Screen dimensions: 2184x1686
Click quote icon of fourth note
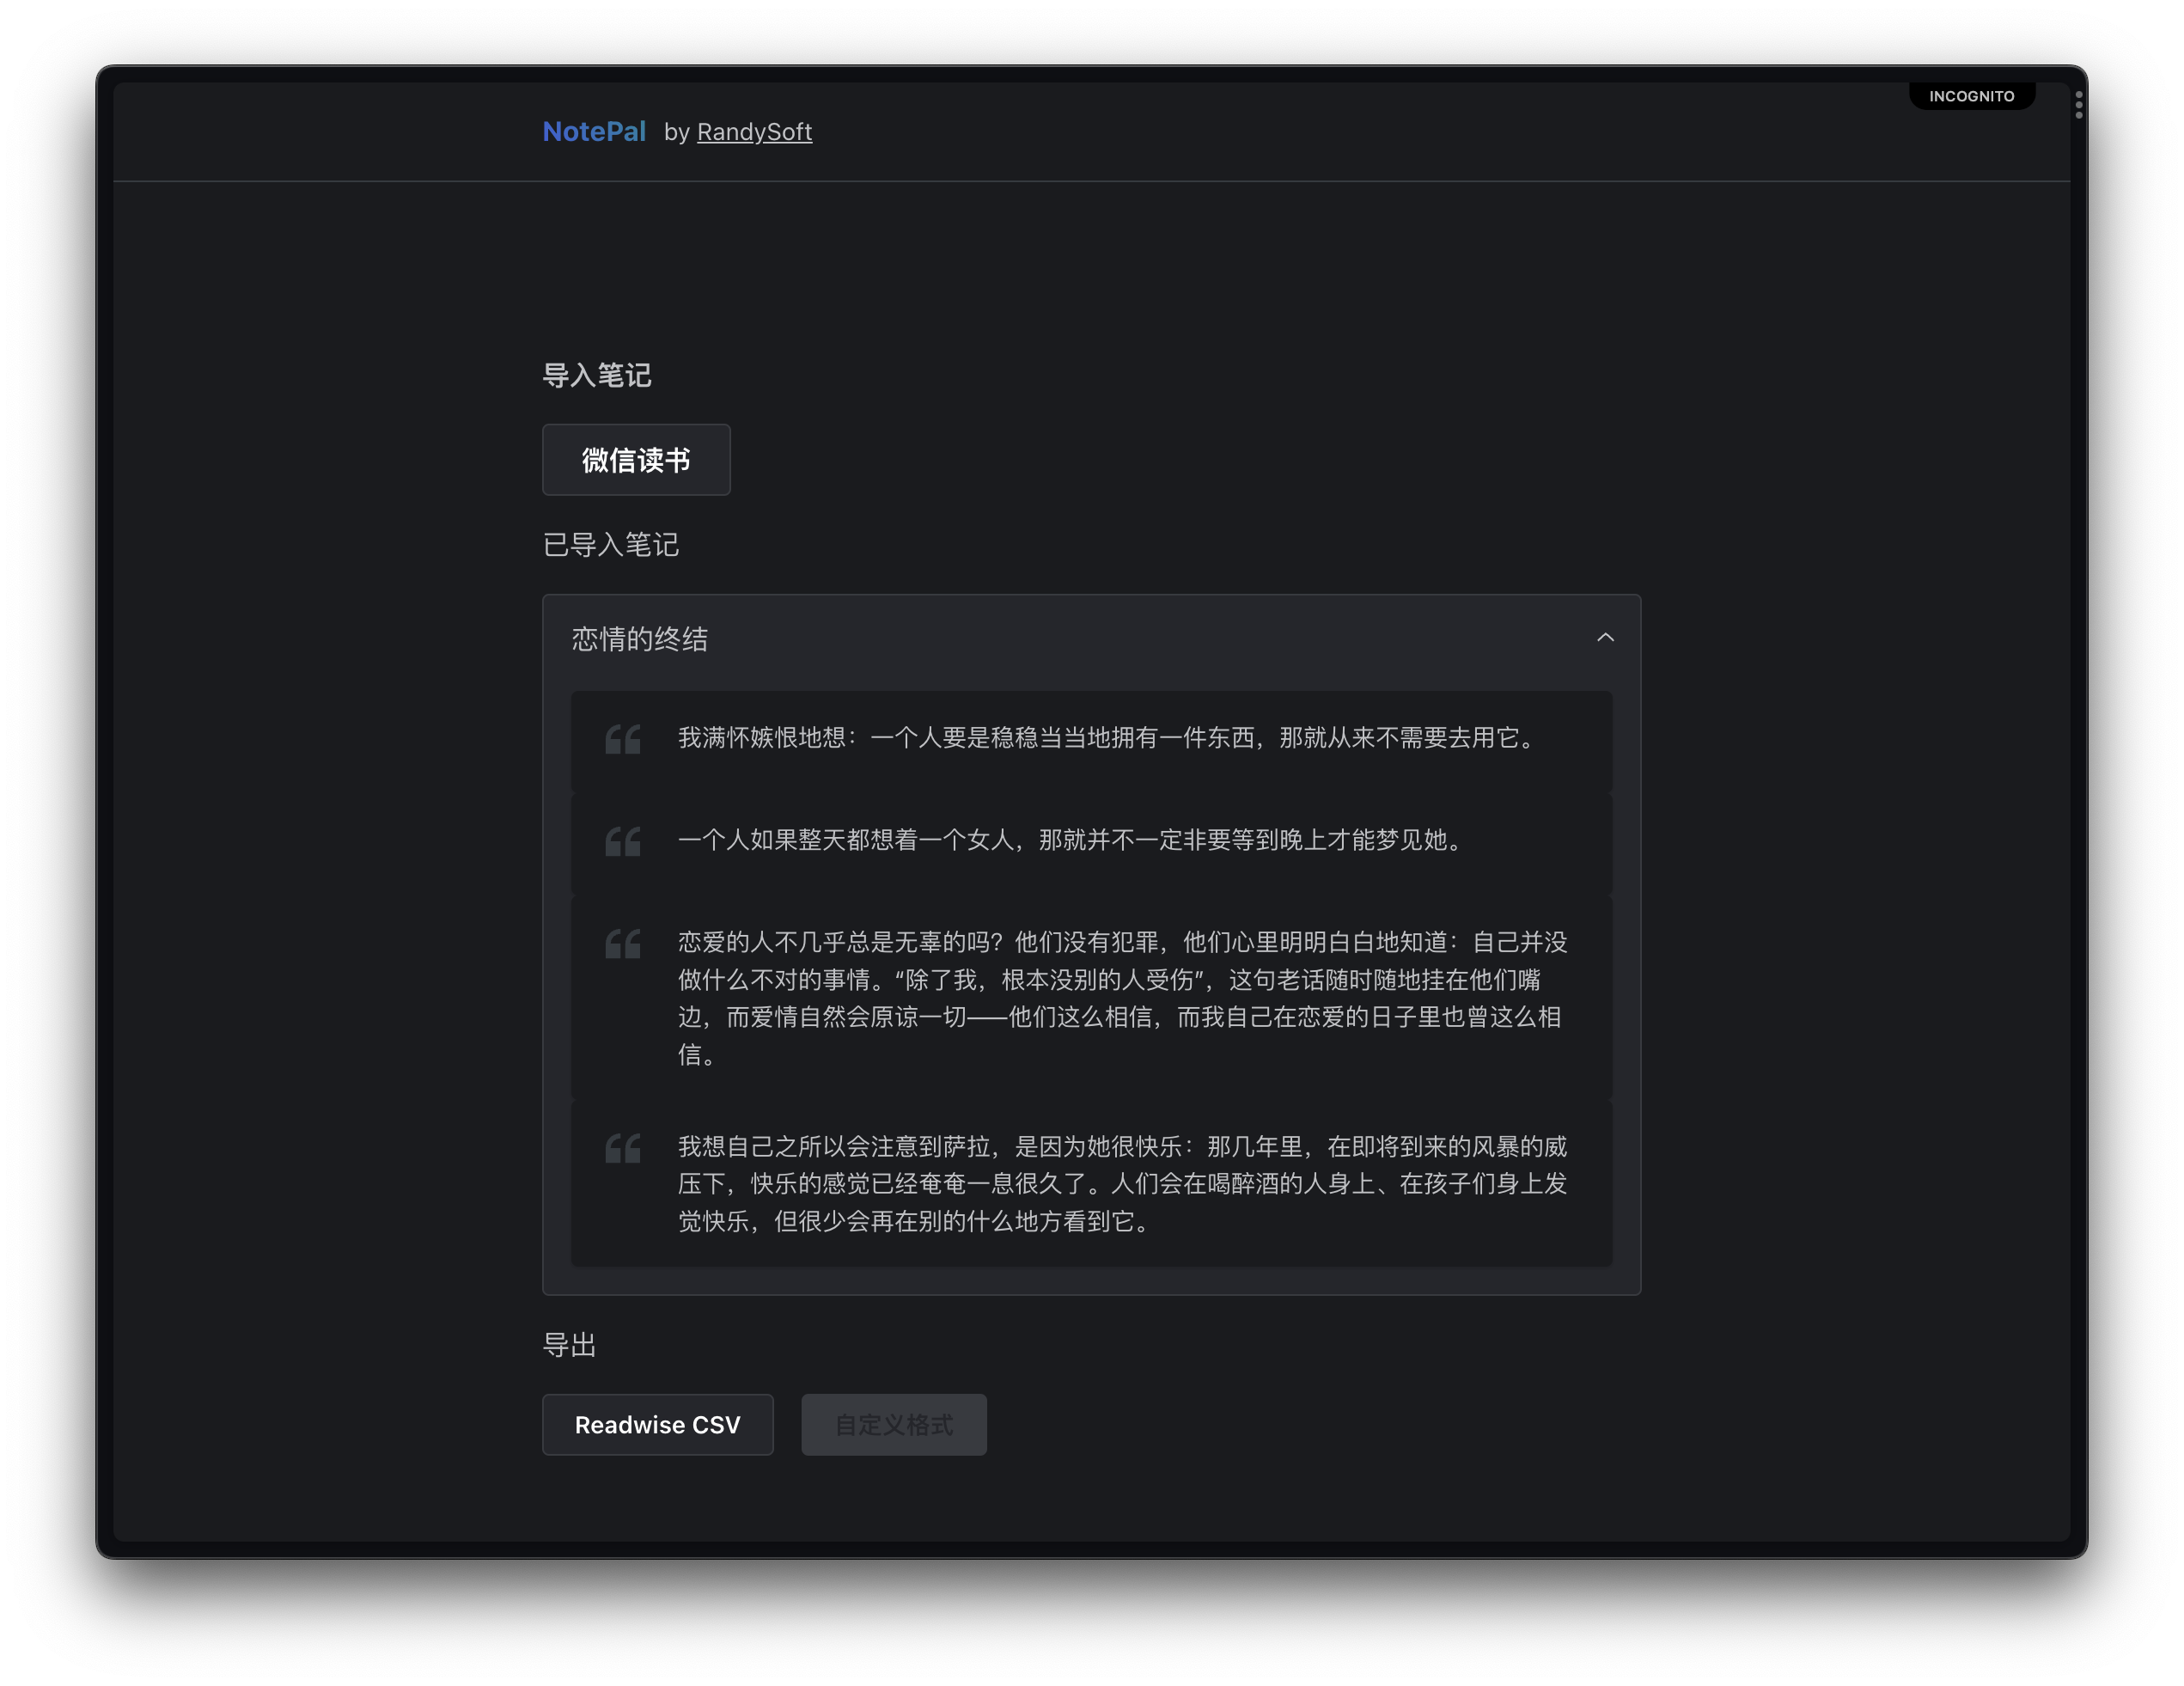pos(622,1147)
